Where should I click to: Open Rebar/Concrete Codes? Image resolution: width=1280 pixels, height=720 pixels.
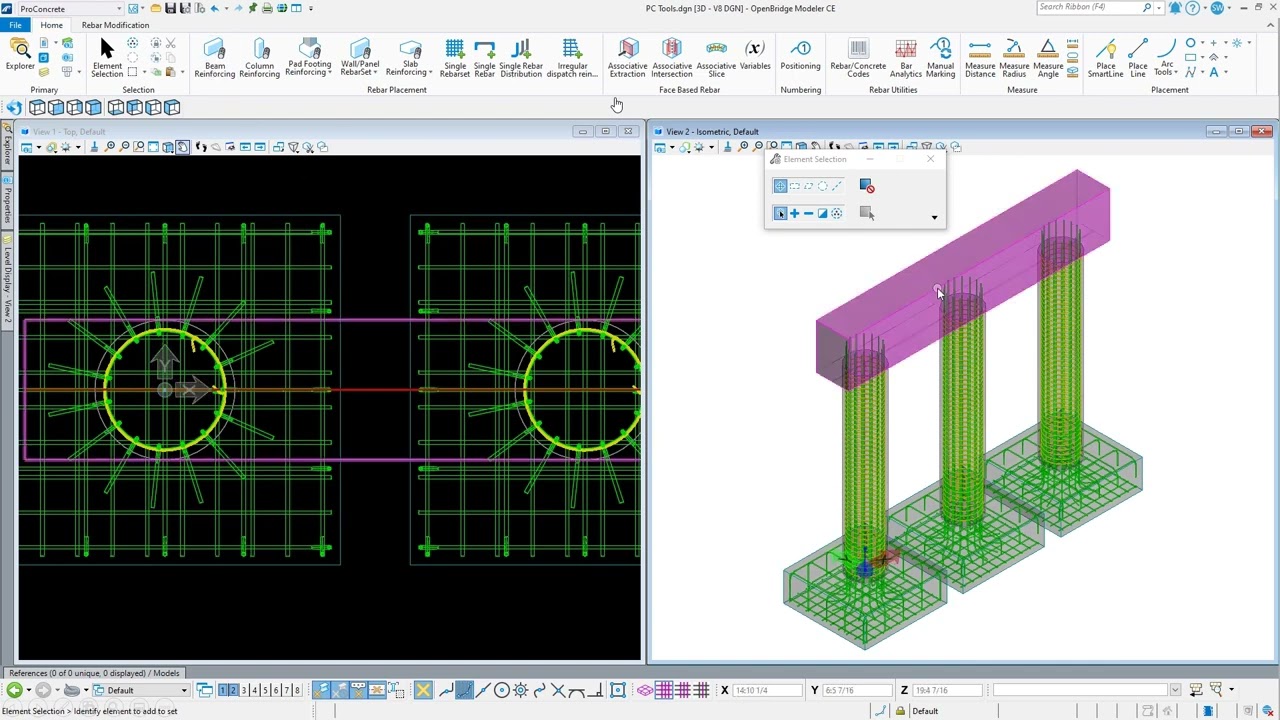(858, 58)
